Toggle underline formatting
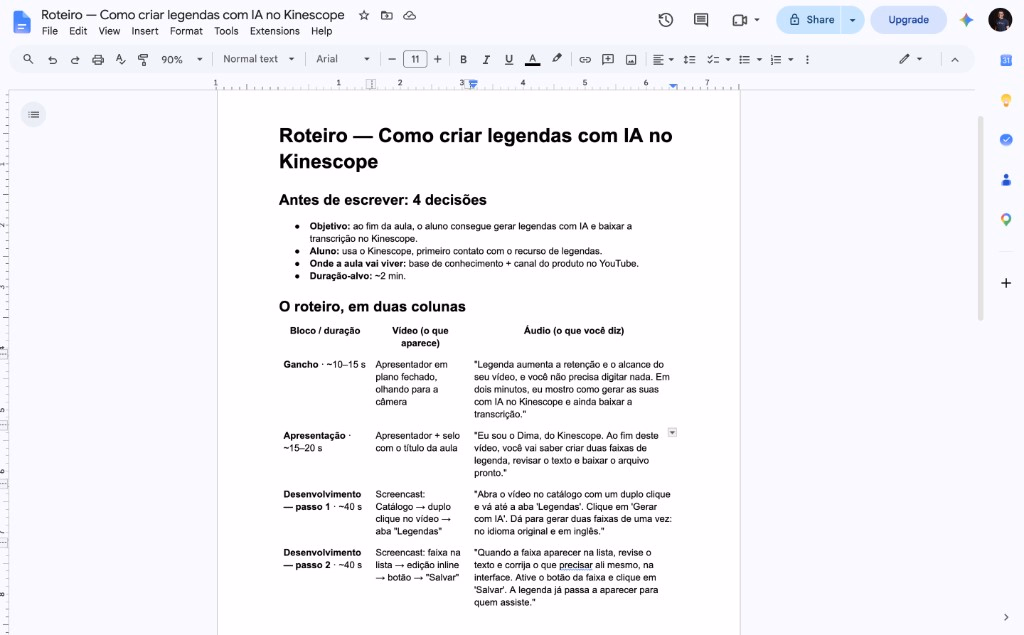The height and width of the screenshot is (635, 1024). [509, 59]
